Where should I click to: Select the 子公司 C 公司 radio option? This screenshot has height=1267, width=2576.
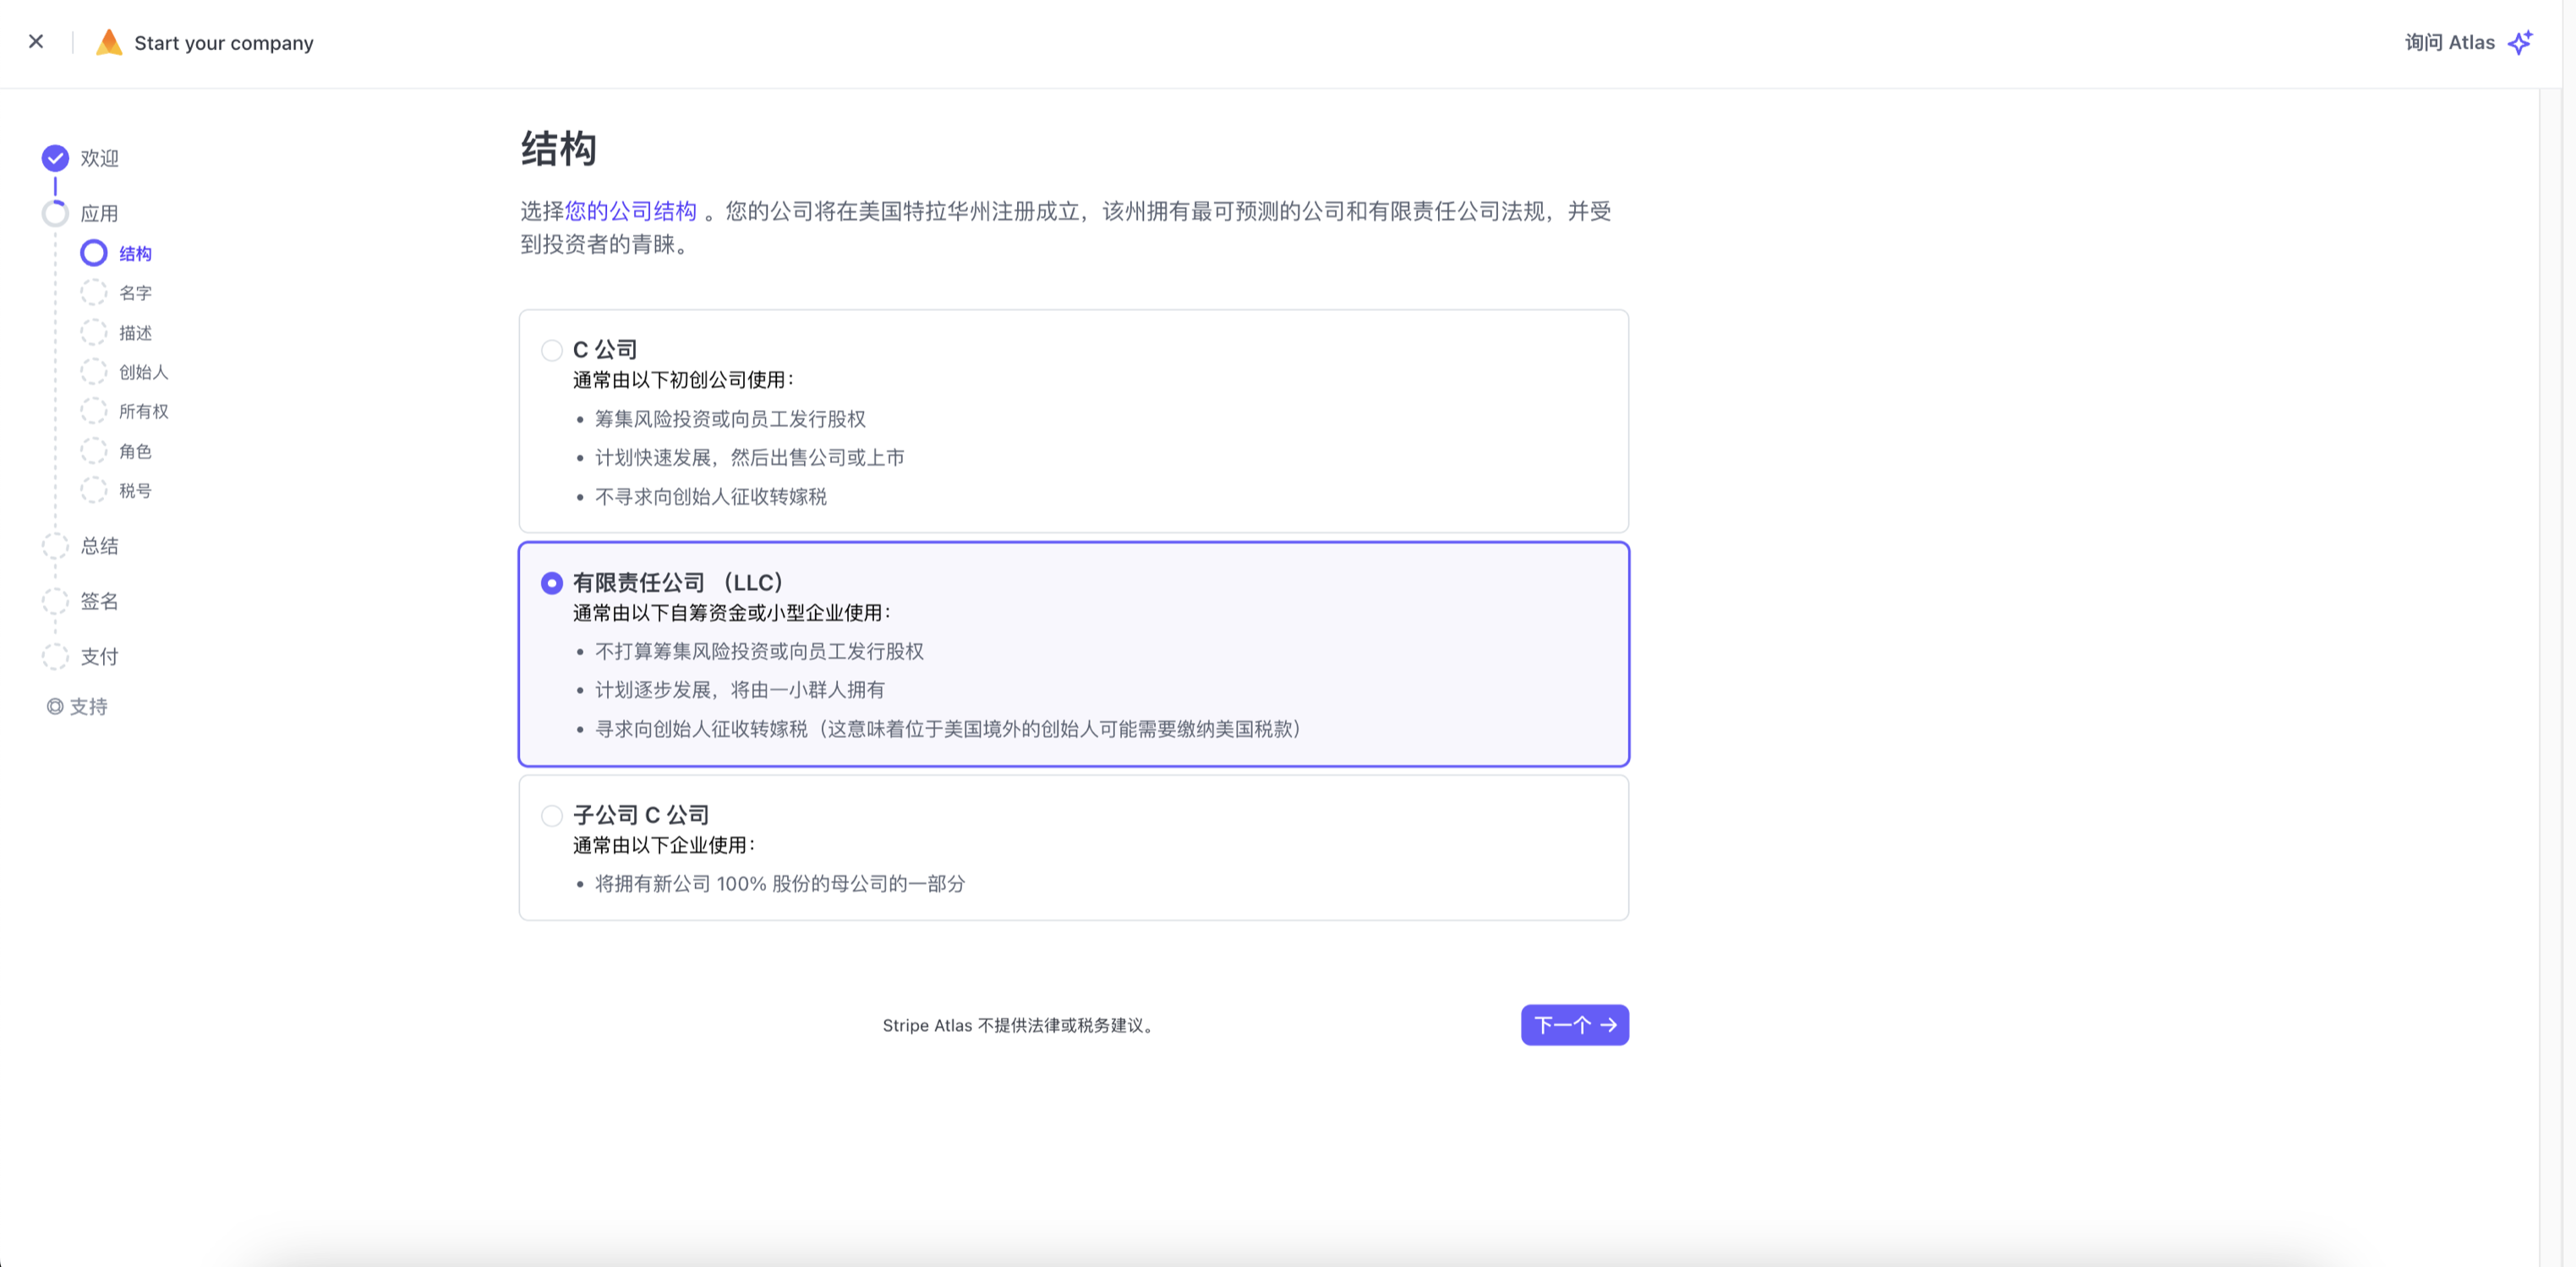pyautogui.click(x=551, y=816)
